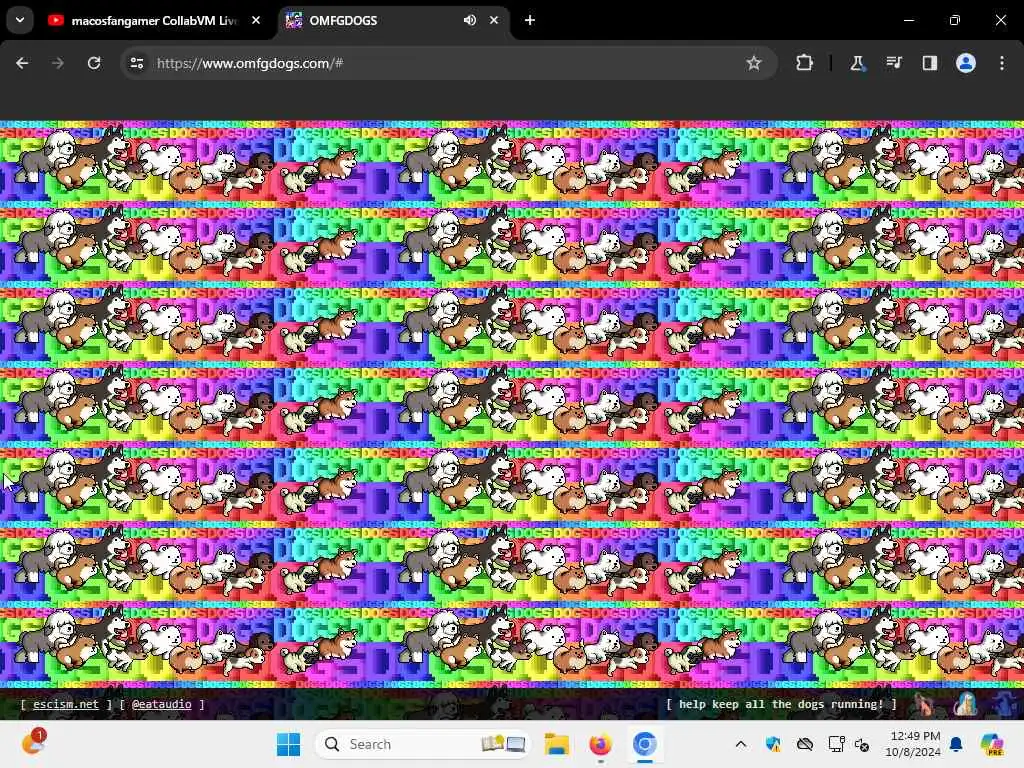
Task: Open the Chrome profile avatar
Action: (x=966, y=63)
